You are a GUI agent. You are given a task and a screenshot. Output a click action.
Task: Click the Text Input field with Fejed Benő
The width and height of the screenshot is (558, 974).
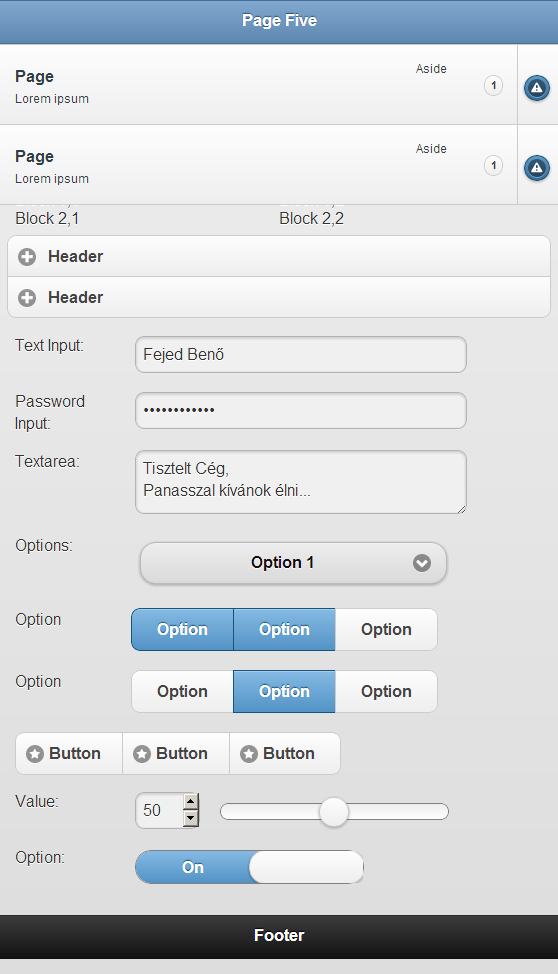click(x=301, y=355)
